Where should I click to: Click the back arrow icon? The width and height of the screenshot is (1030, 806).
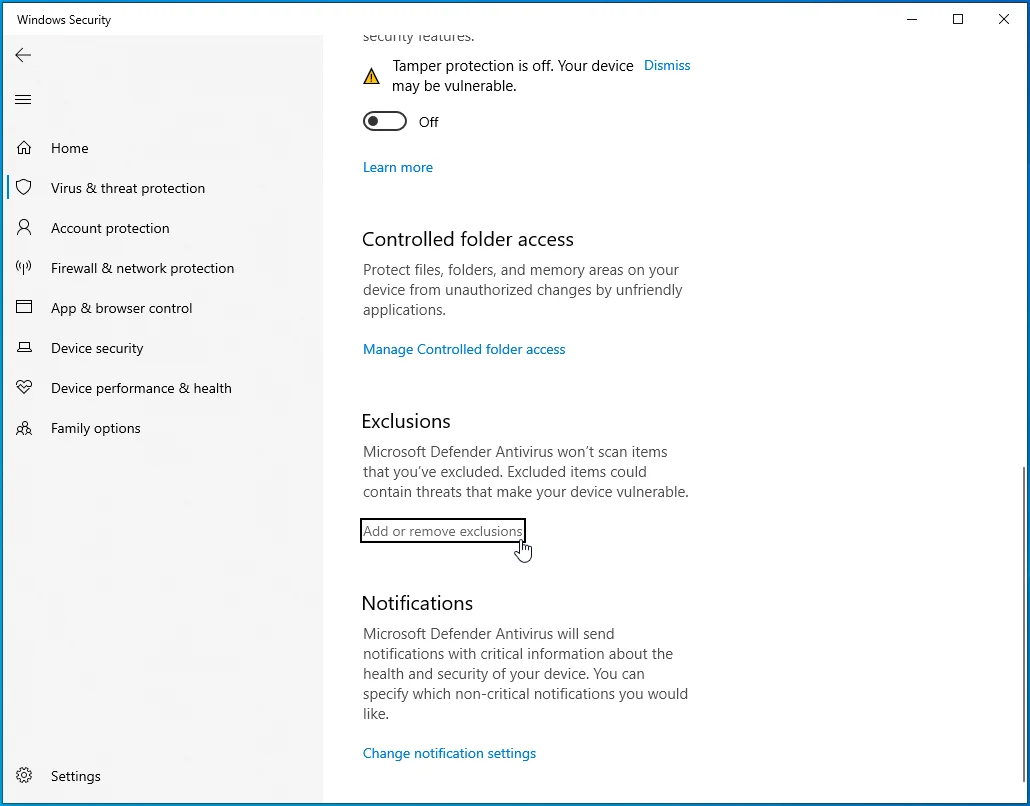[23, 55]
